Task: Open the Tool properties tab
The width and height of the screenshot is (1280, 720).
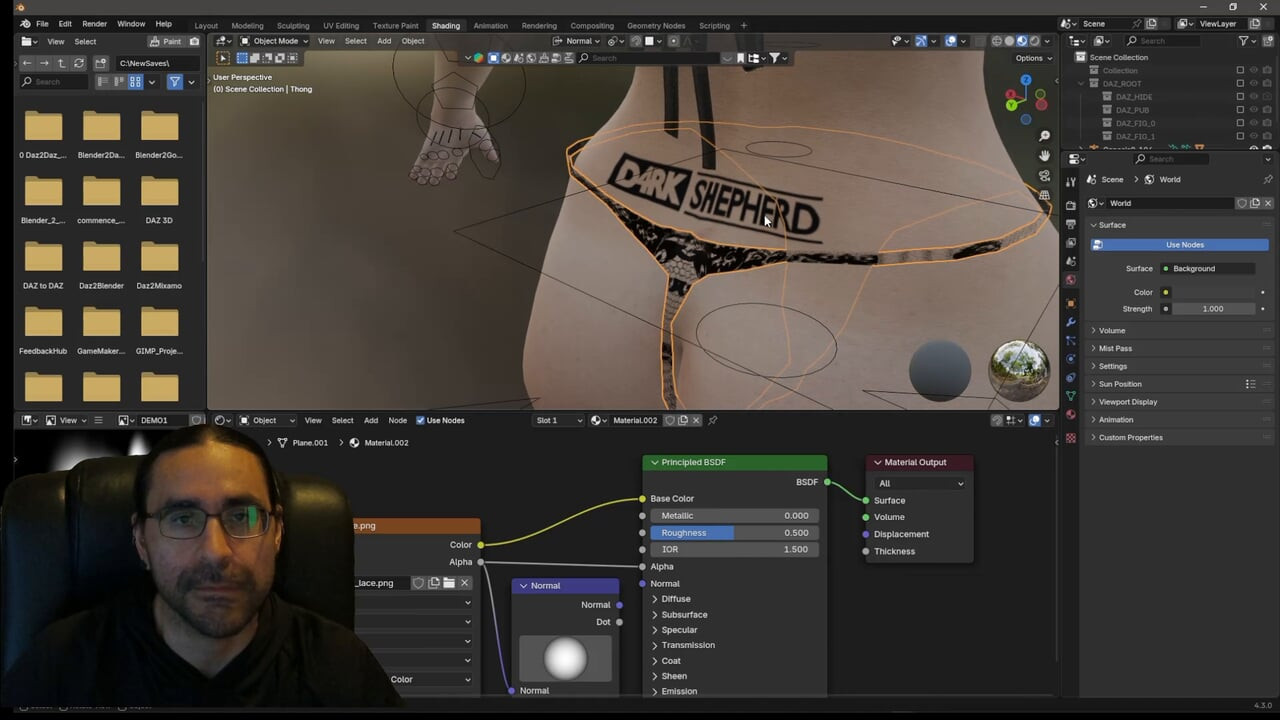Action: pyautogui.click(x=1071, y=181)
